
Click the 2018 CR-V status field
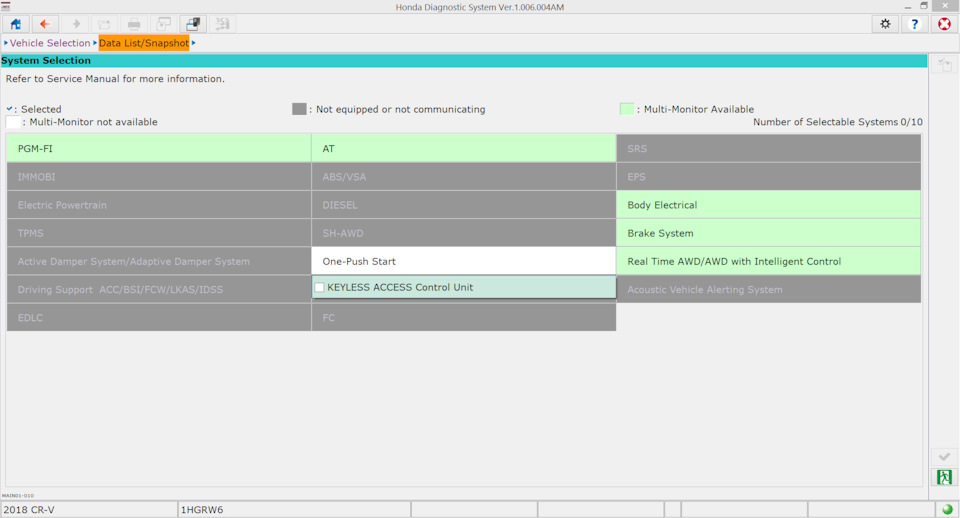[x=89, y=509]
